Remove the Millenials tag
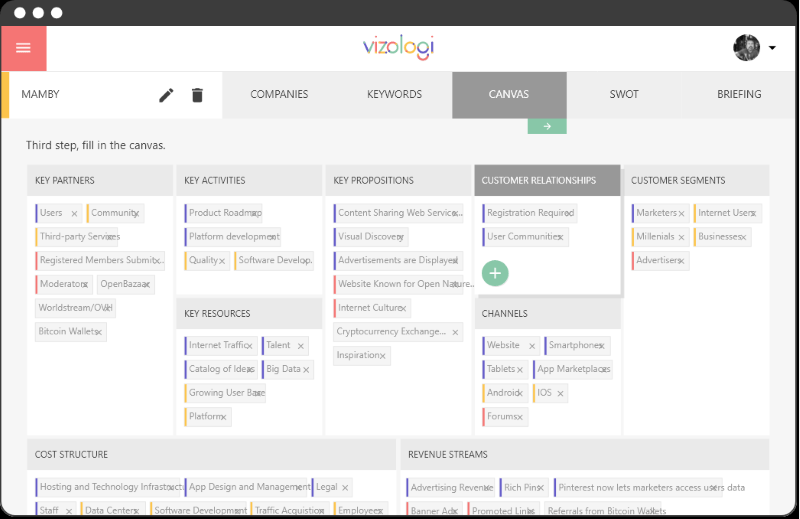The image size is (800, 519). click(x=681, y=237)
